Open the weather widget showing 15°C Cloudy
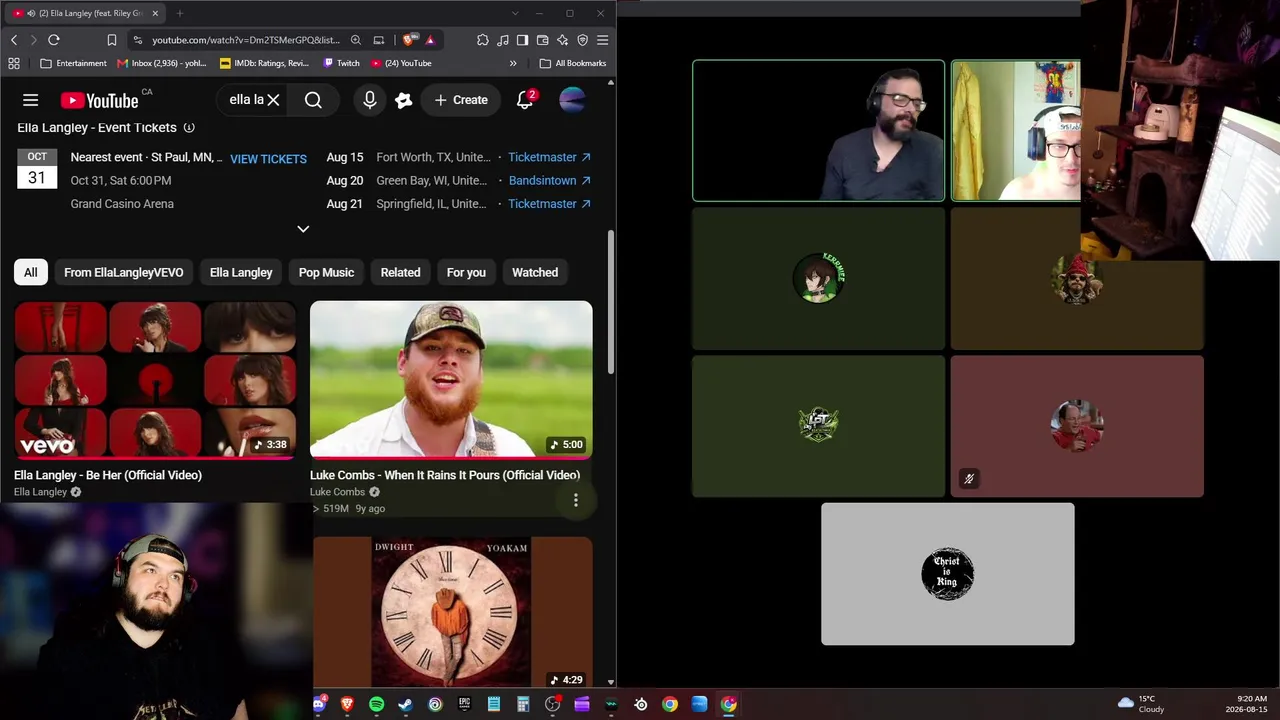The image size is (1280, 720). [x=1141, y=704]
